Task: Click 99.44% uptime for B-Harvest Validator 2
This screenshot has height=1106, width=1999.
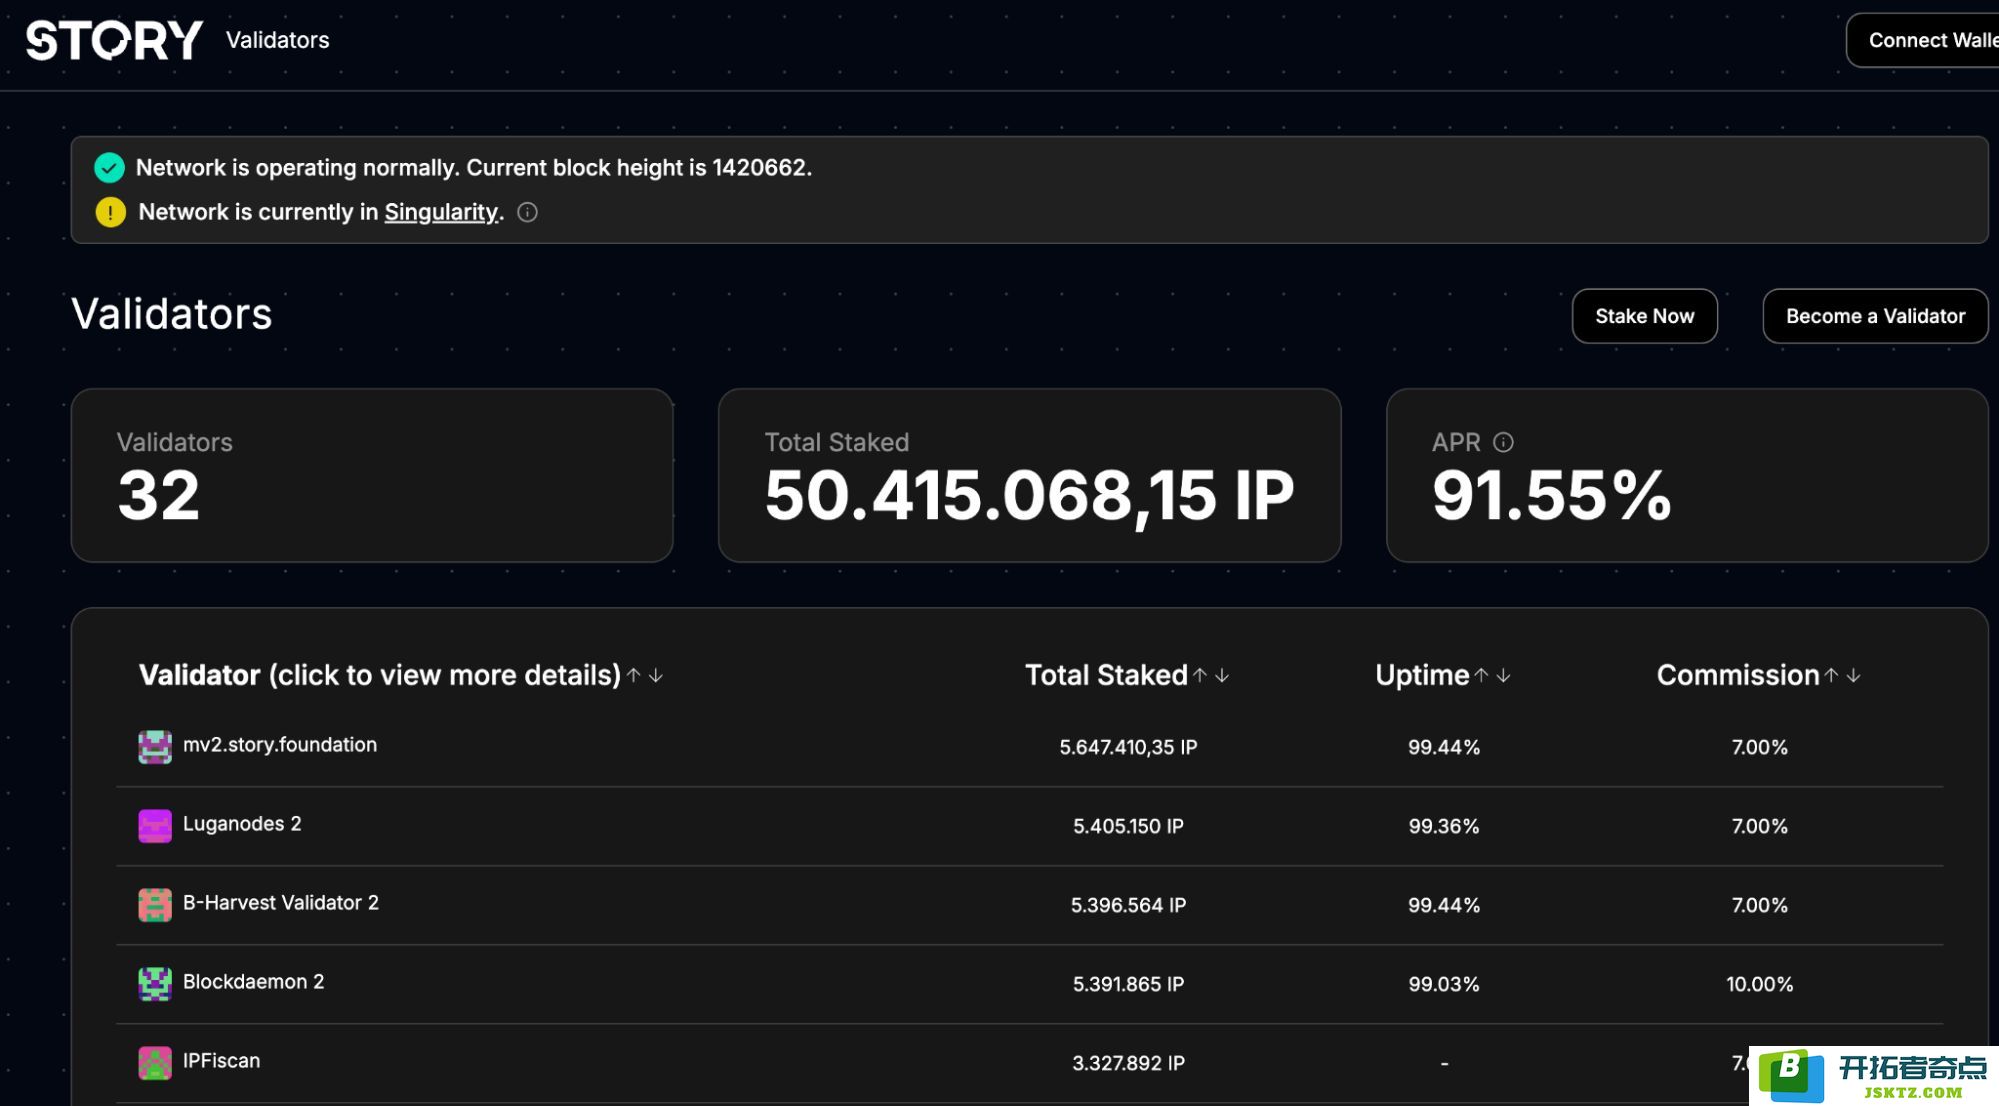Action: click(1444, 905)
